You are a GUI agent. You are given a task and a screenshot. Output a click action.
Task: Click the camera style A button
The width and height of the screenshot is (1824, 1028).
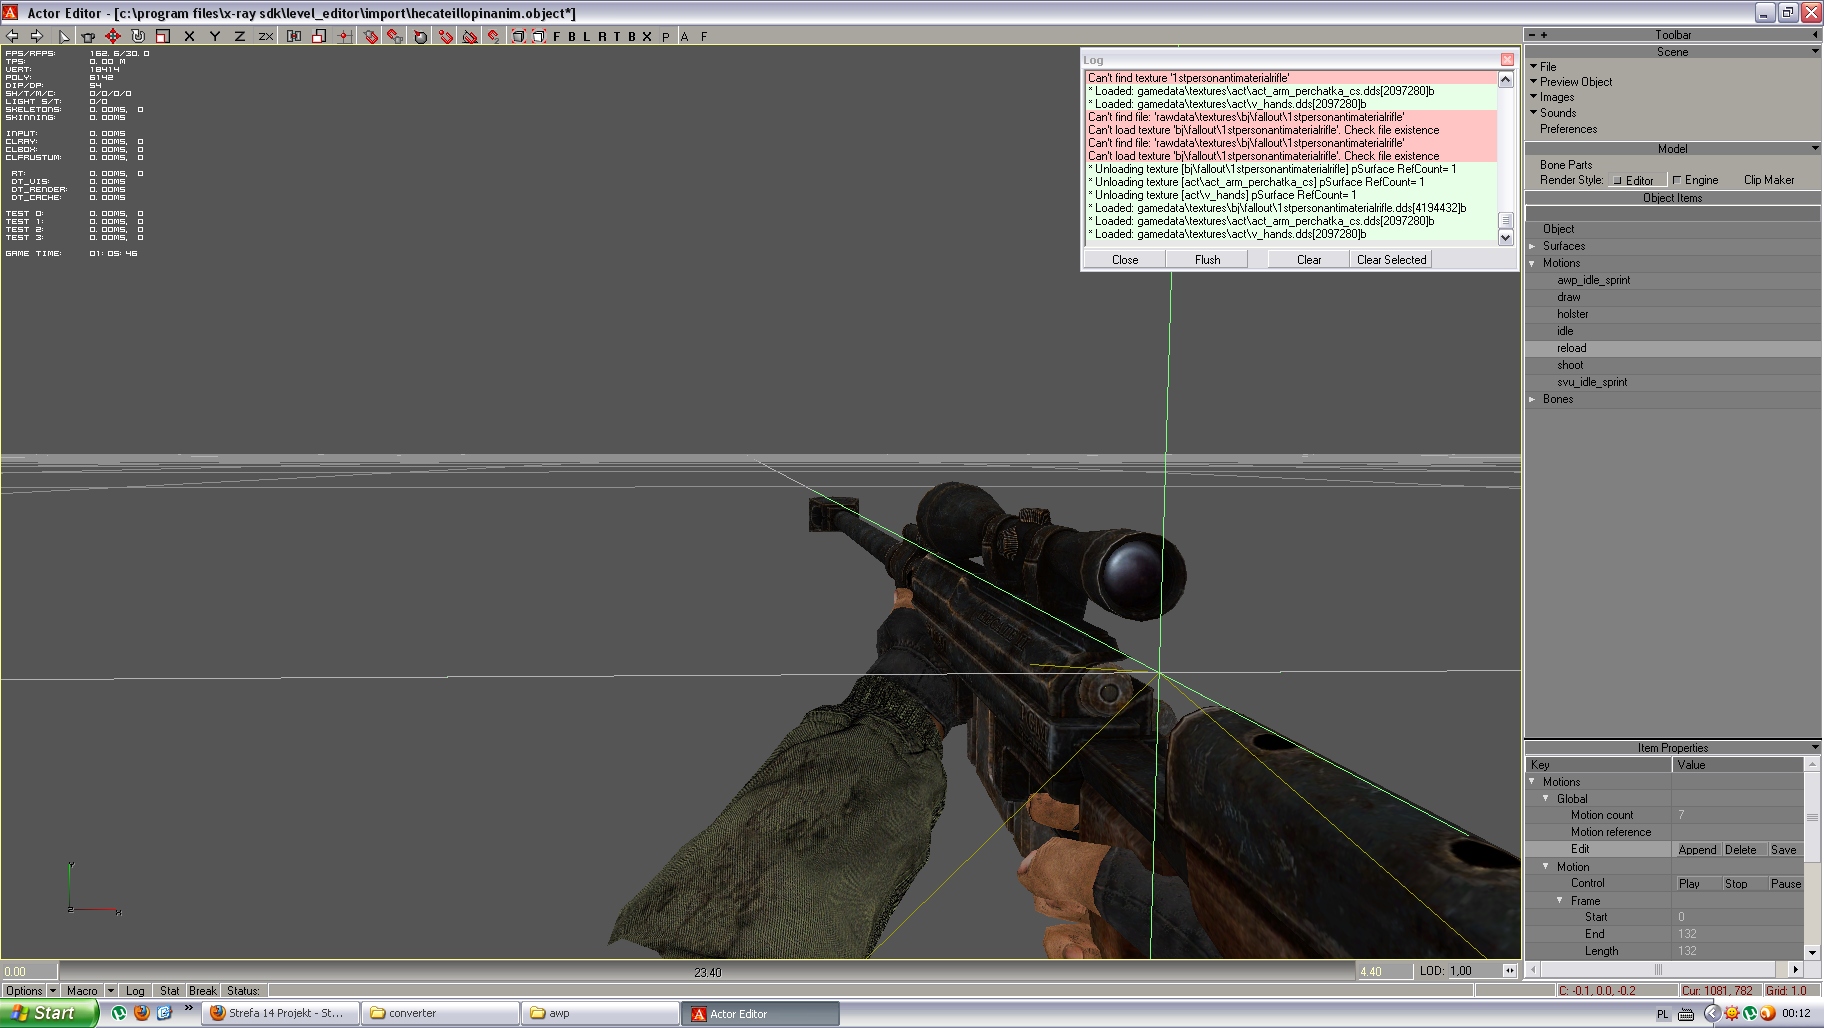(685, 36)
